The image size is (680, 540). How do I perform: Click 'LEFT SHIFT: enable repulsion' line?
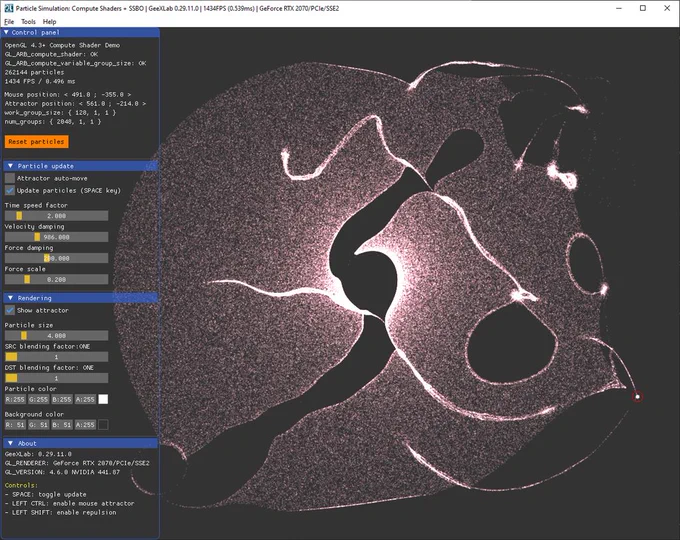click(x=60, y=513)
